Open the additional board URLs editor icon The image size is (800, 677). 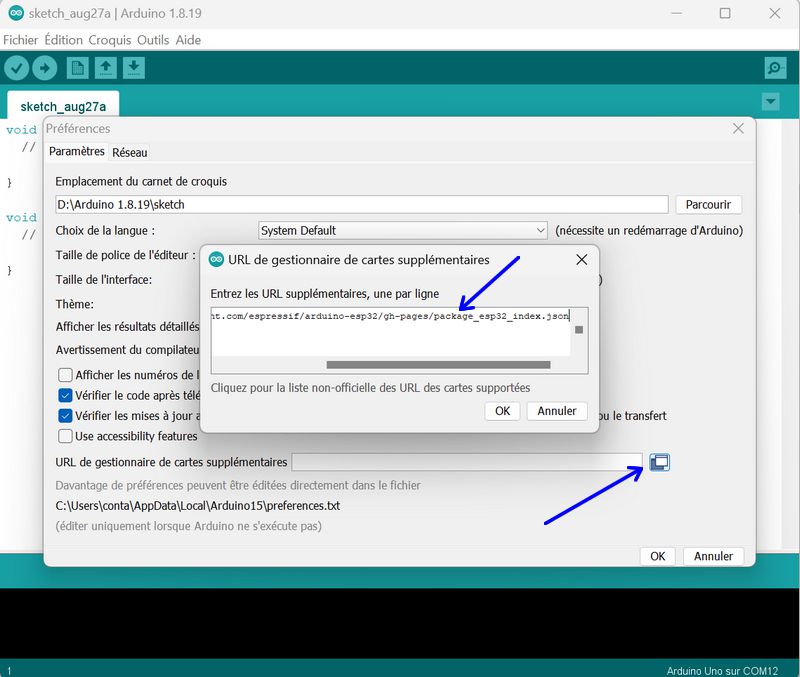pos(659,462)
